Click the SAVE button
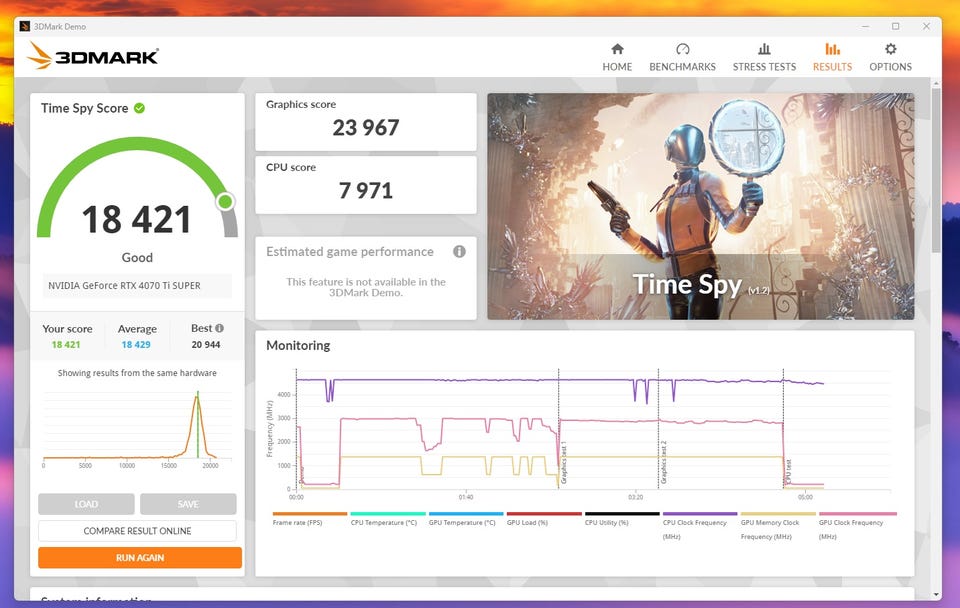This screenshot has height=608, width=960. click(x=188, y=504)
